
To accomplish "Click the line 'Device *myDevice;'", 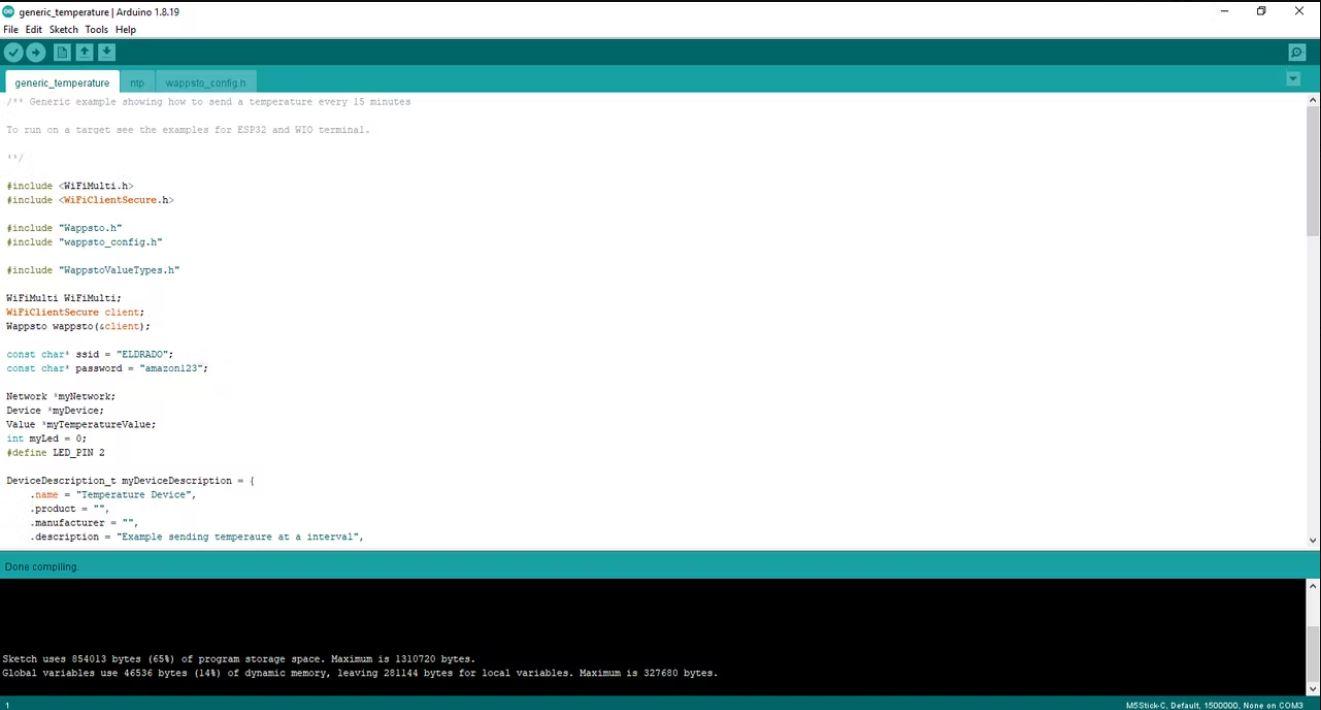I will tap(55, 410).
